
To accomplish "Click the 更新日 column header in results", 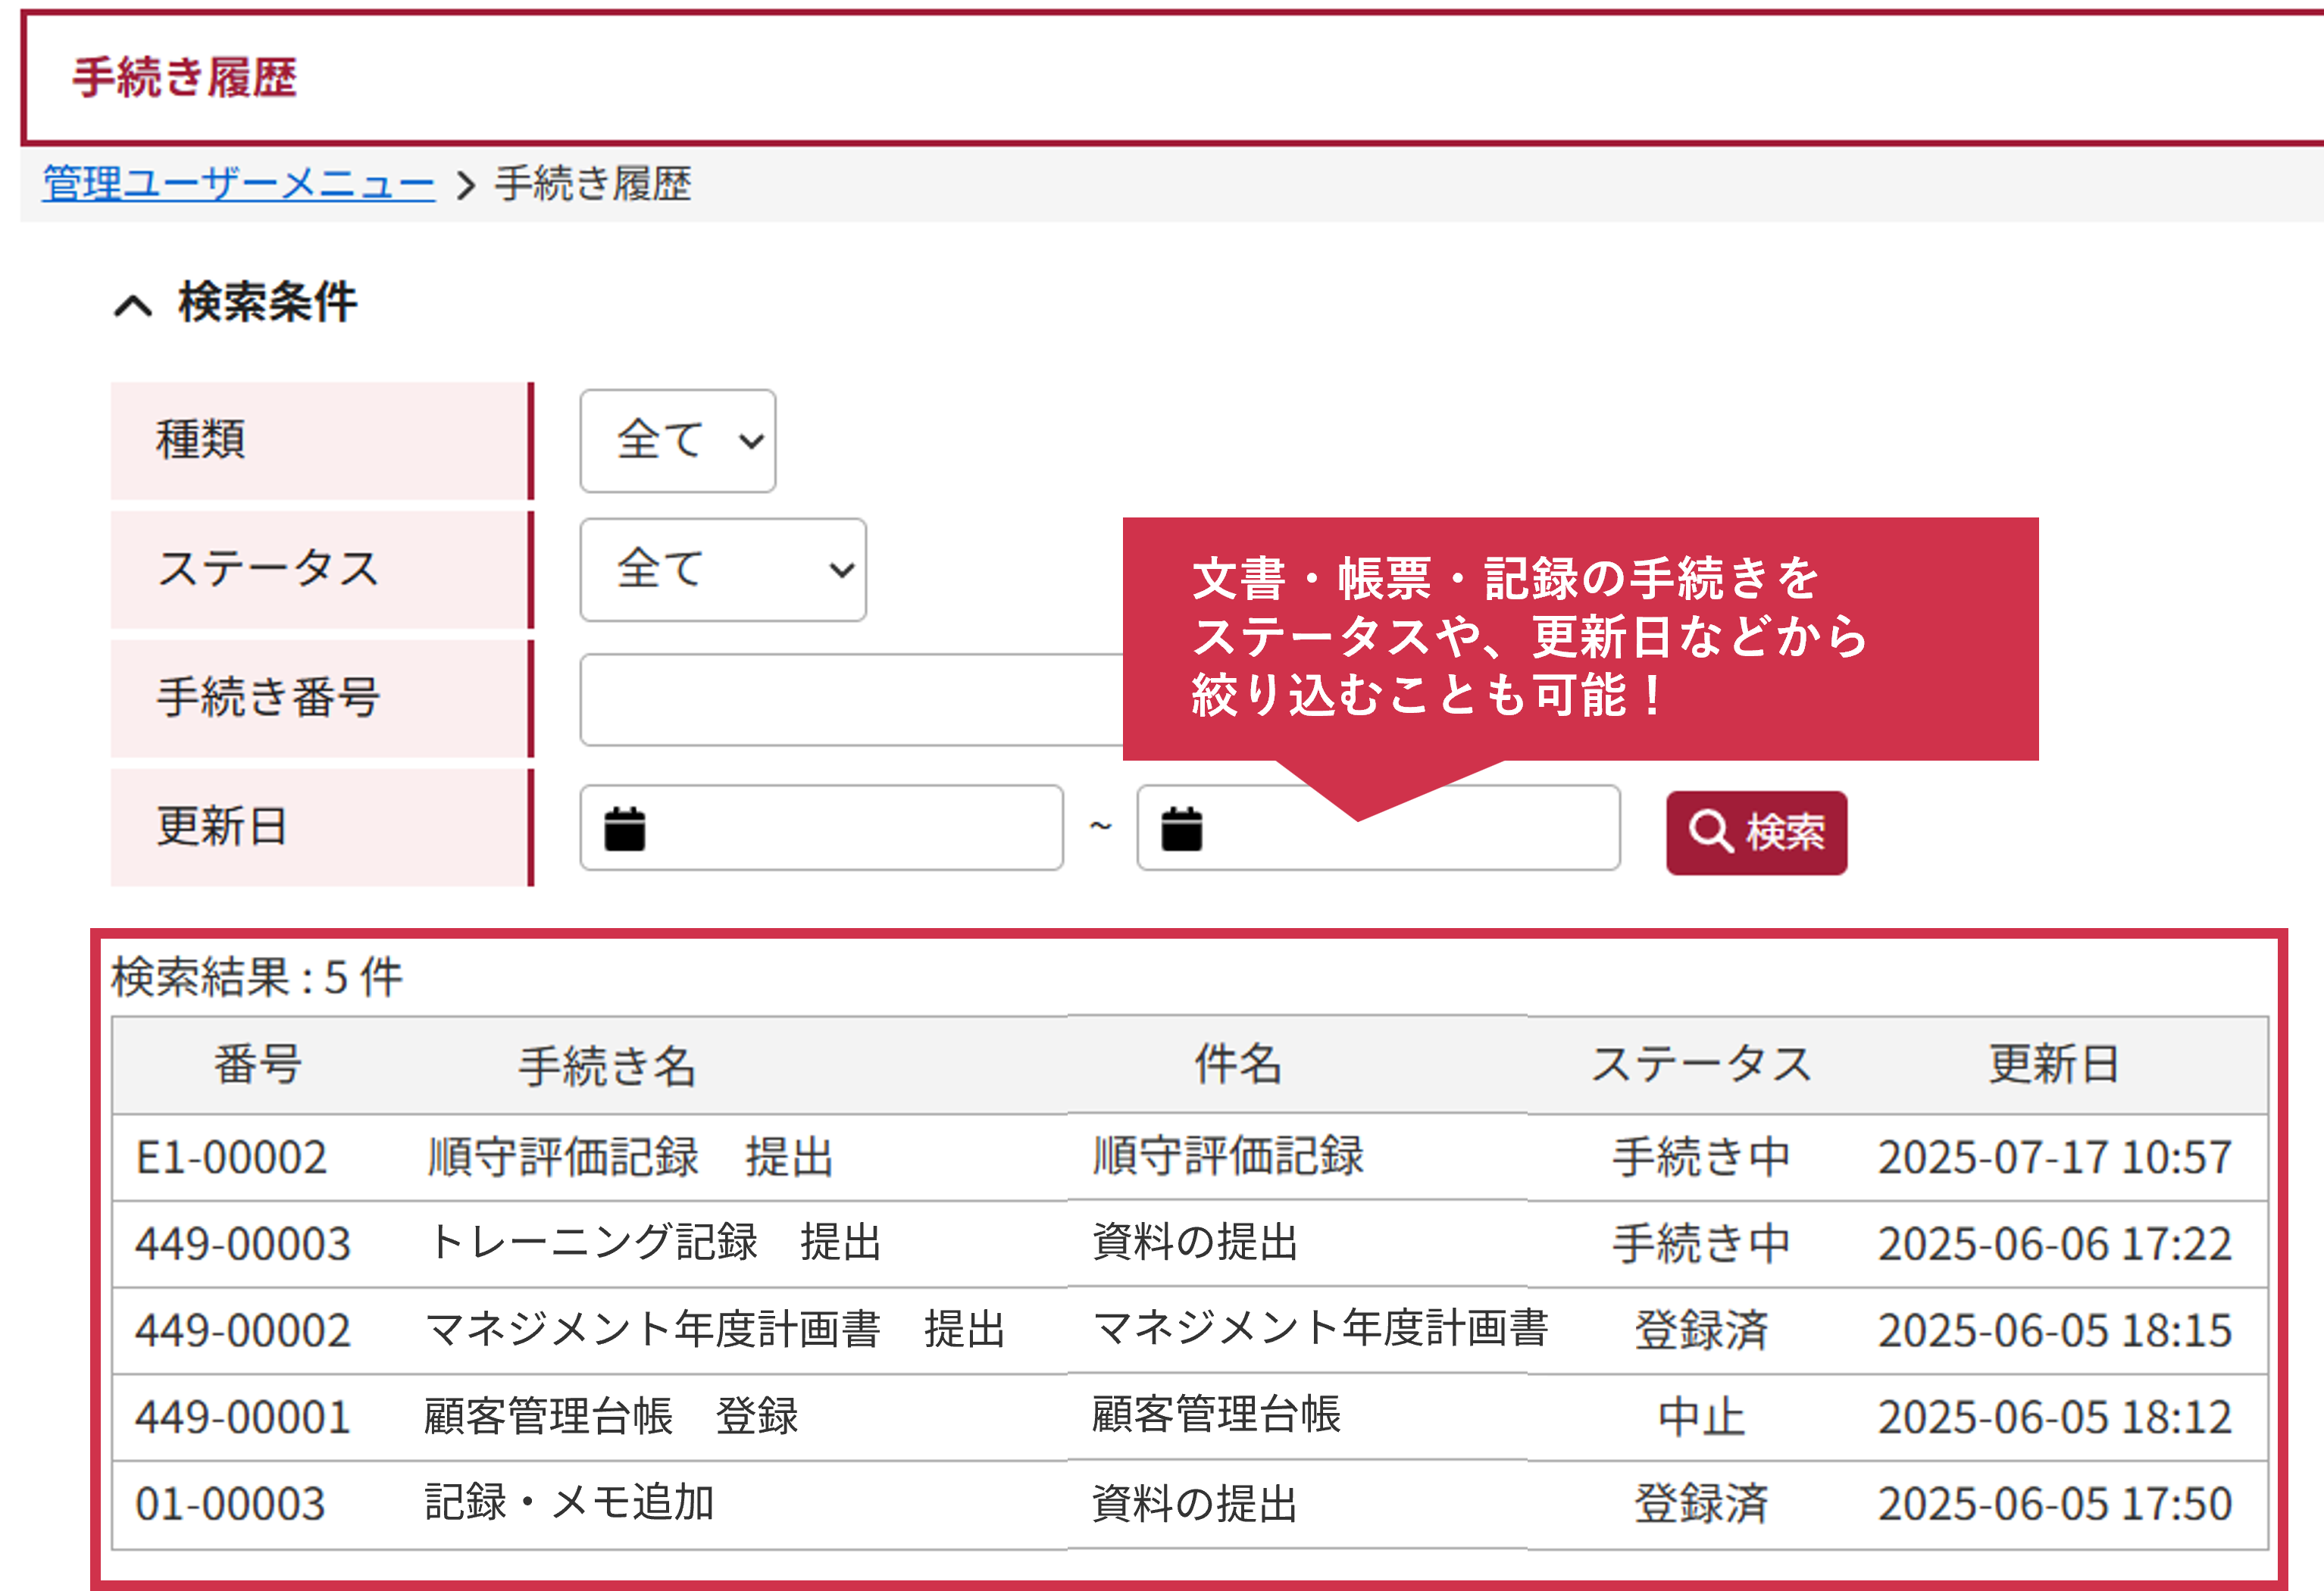I will [x=2054, y=1064].
